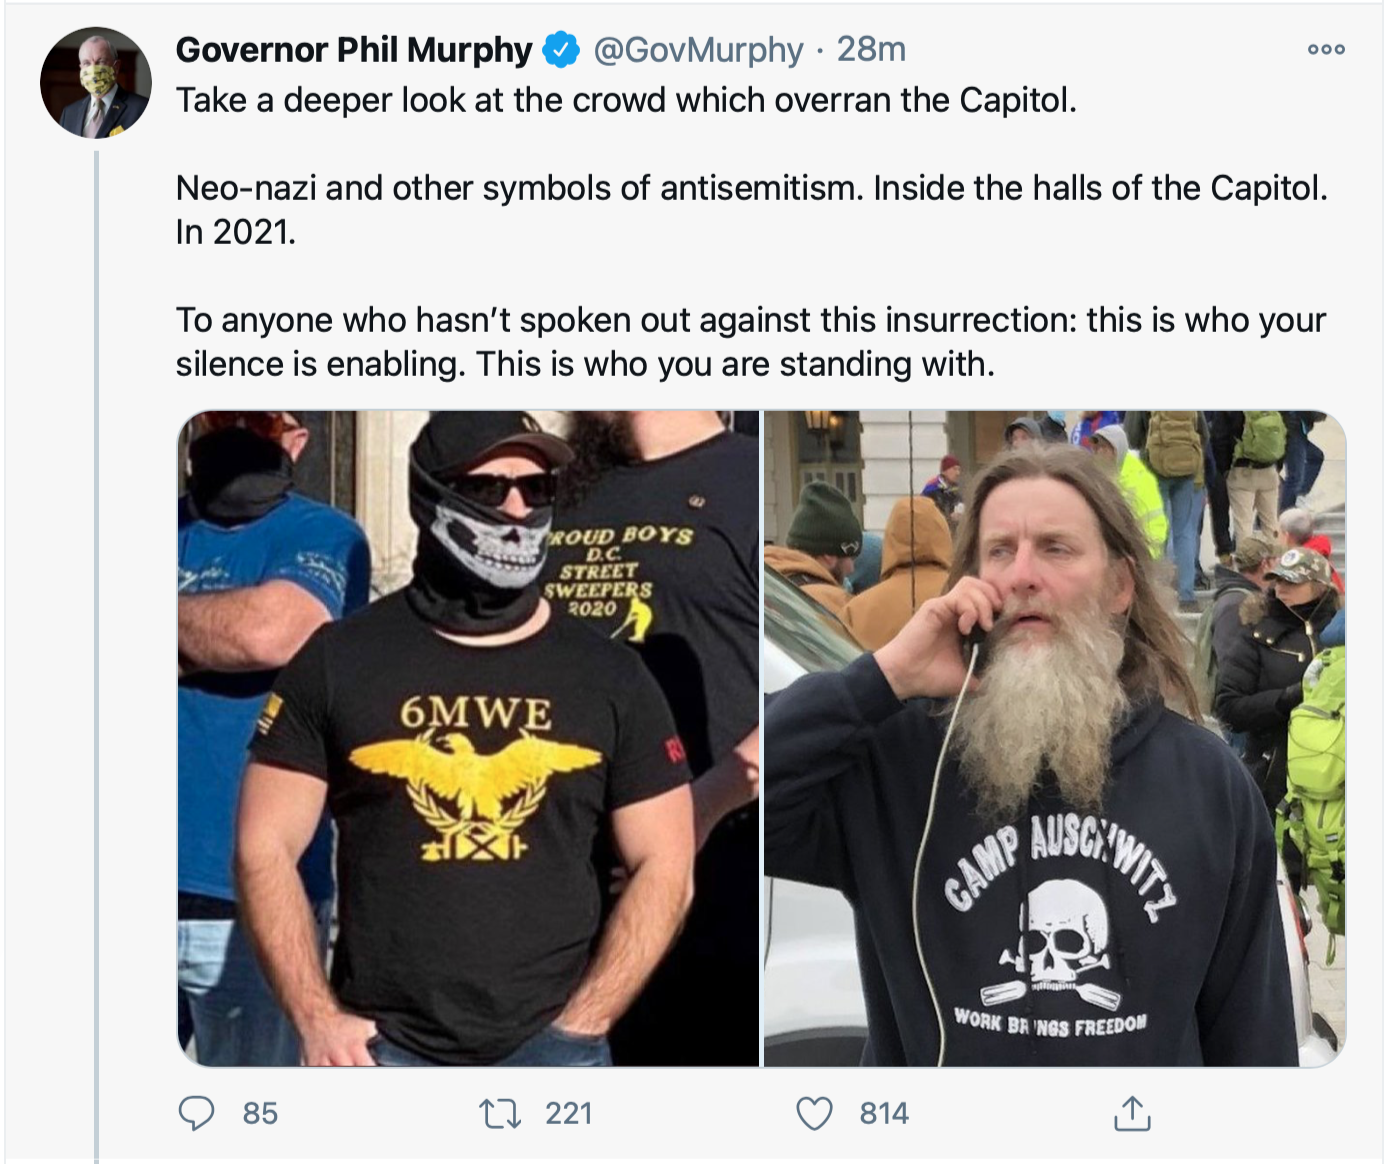This screenshot has width=1384, height=1164.
Task: Click the reply count 85
Action: (x=260, y=1113)
